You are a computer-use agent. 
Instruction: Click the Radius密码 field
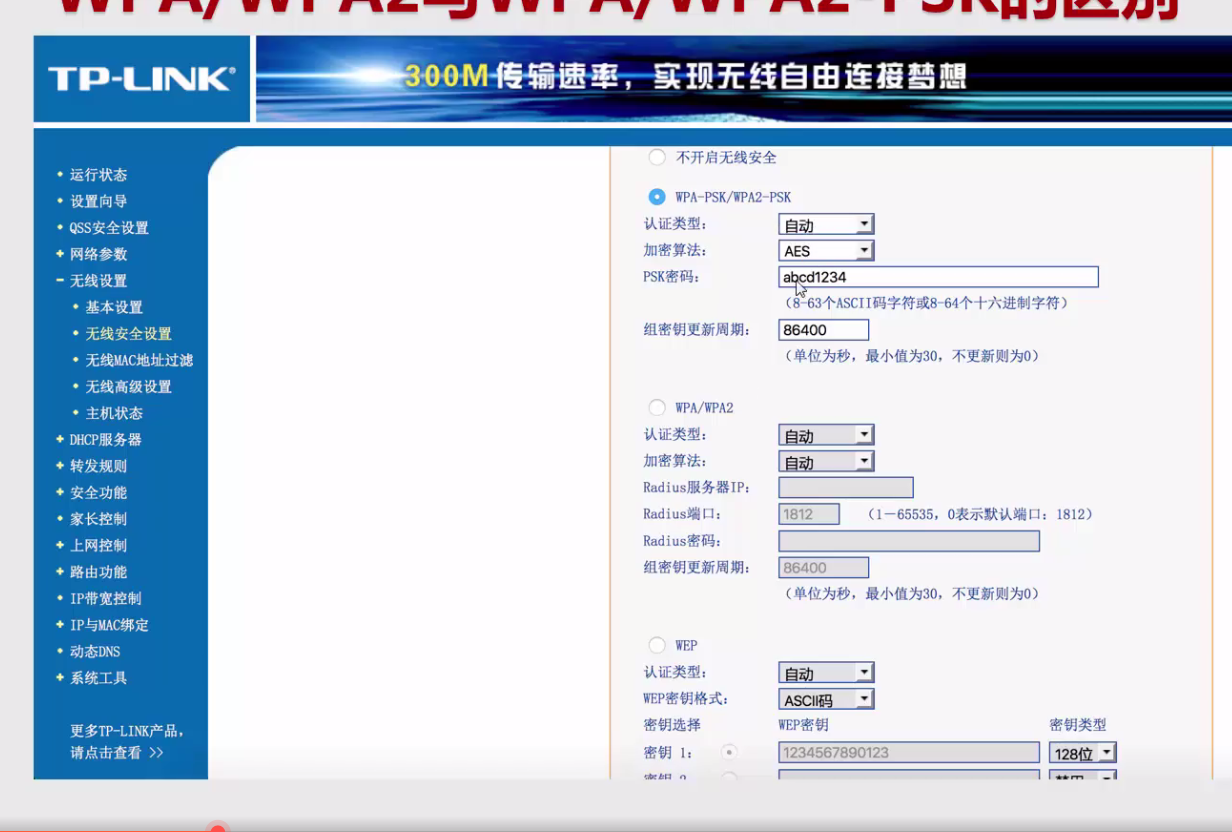909,541
